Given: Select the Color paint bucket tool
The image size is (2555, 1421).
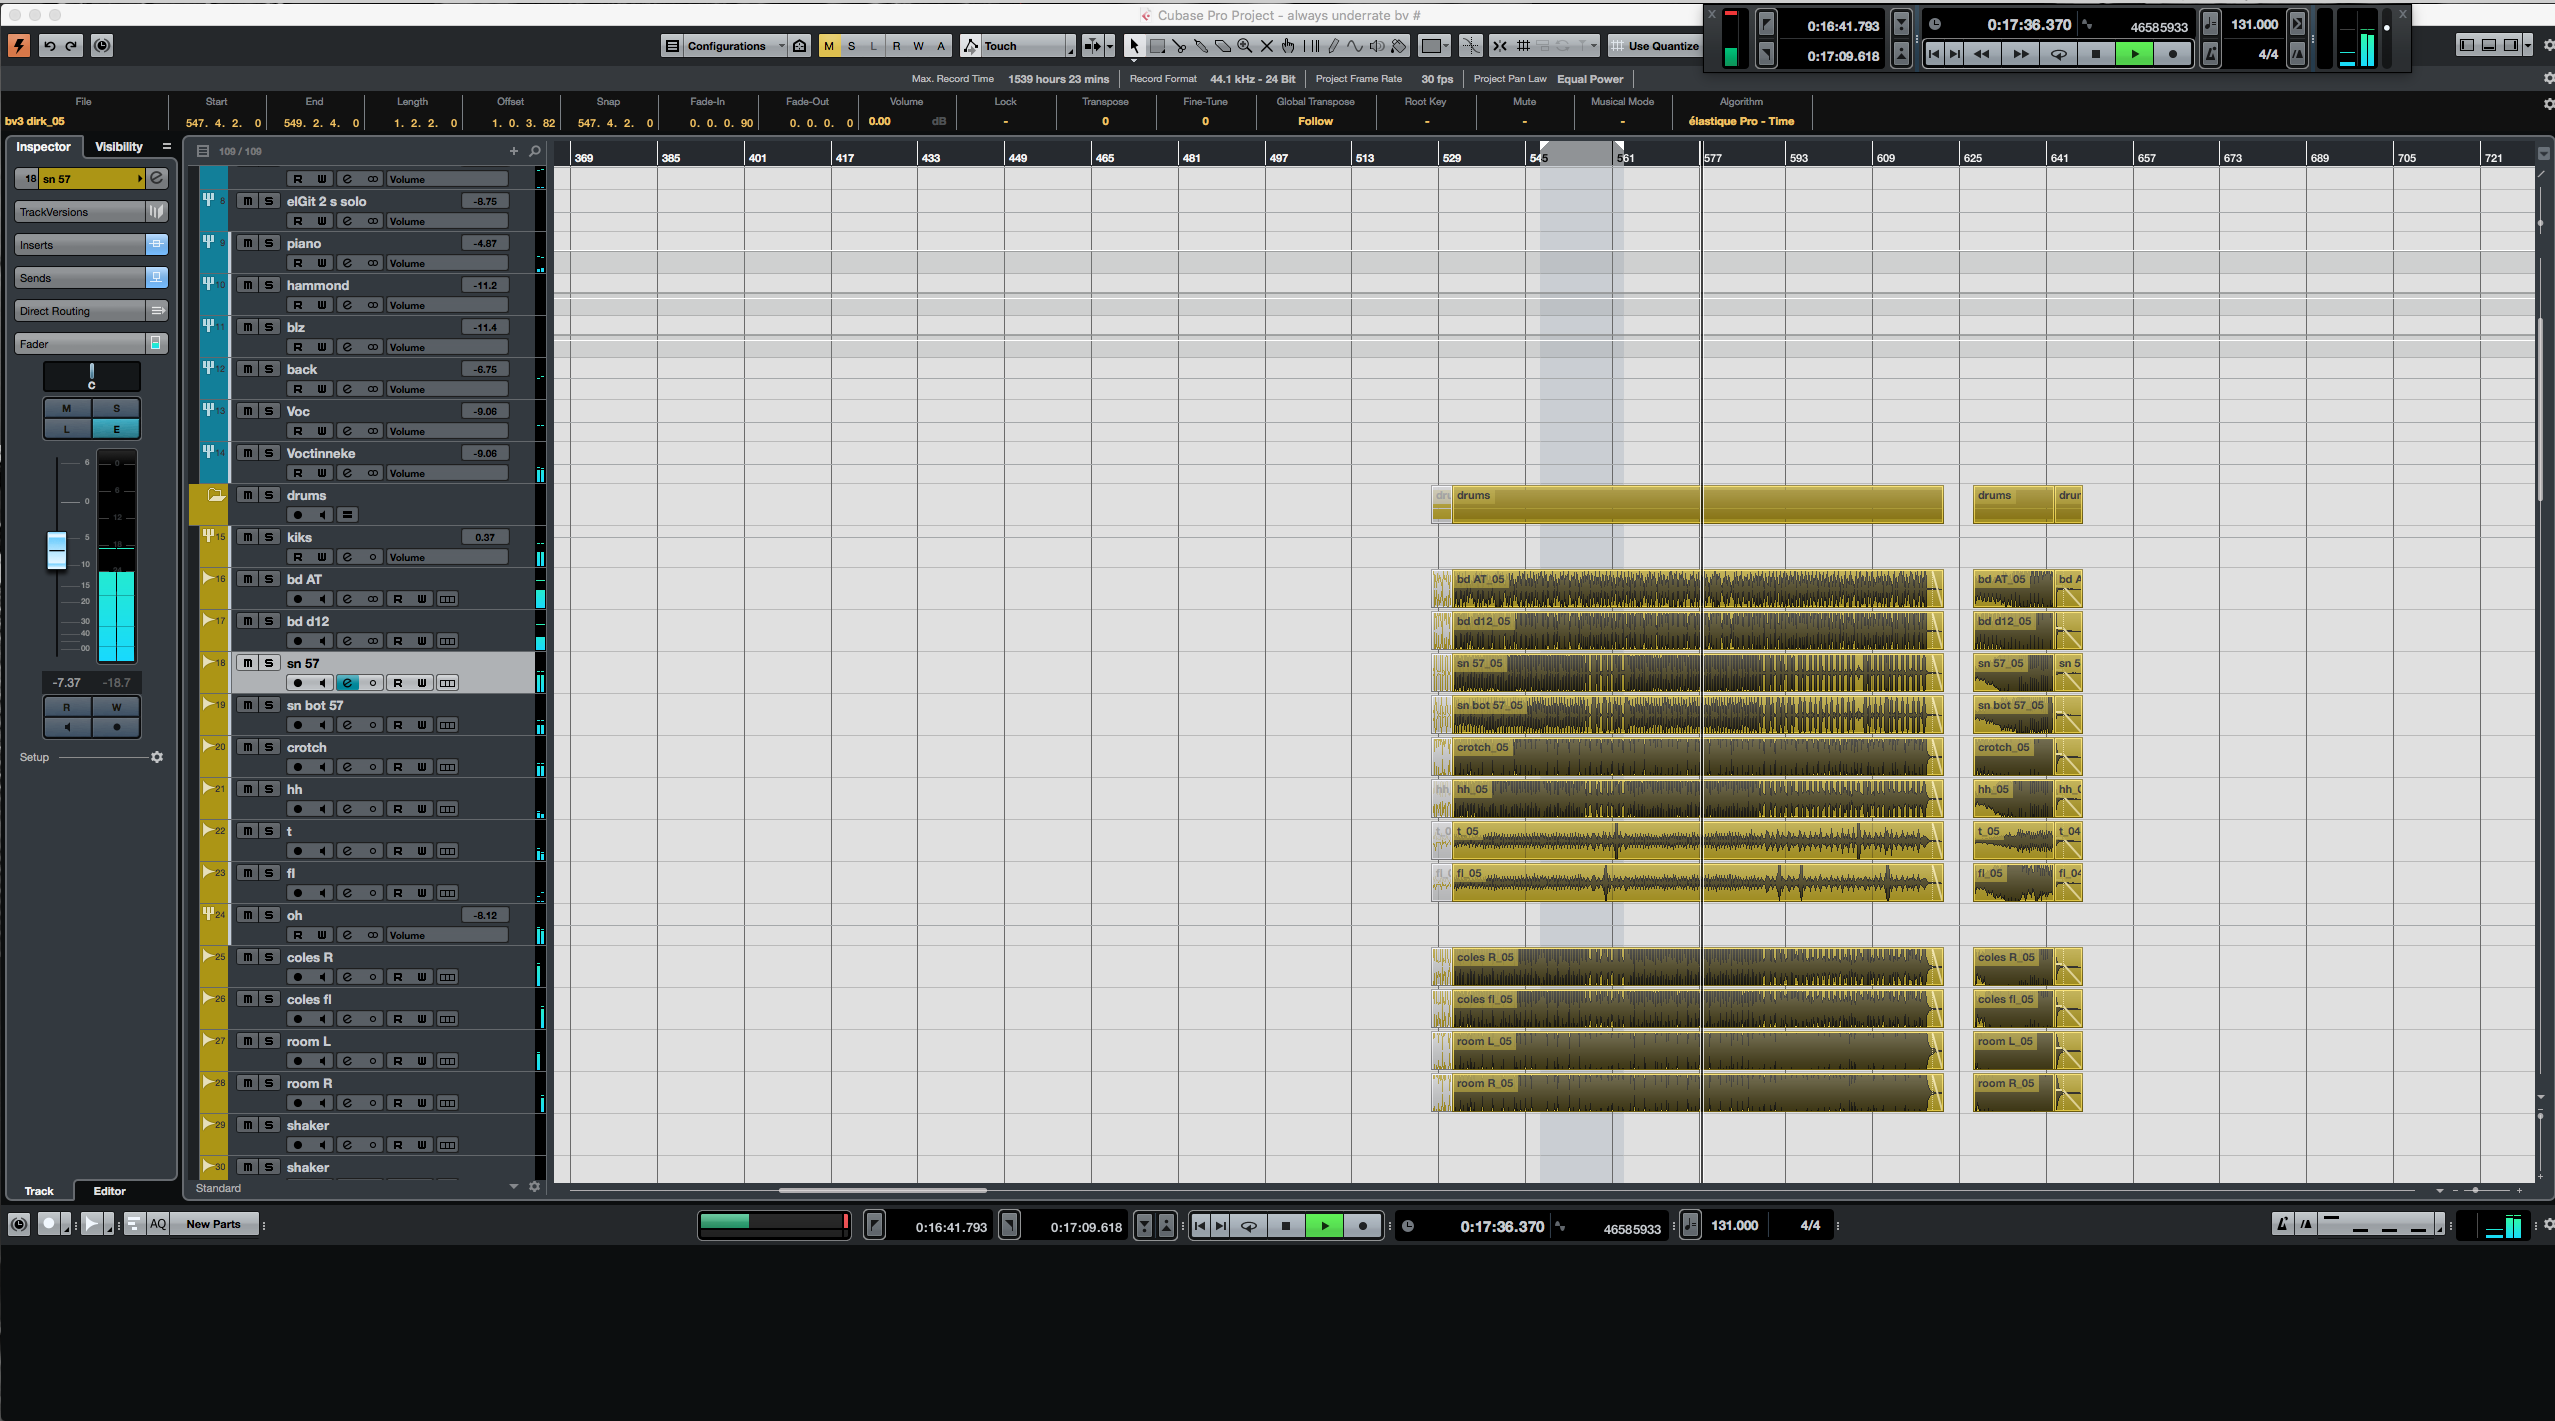Looking at the screenshot, I should pyautogui.click(x=1399, y=46).
